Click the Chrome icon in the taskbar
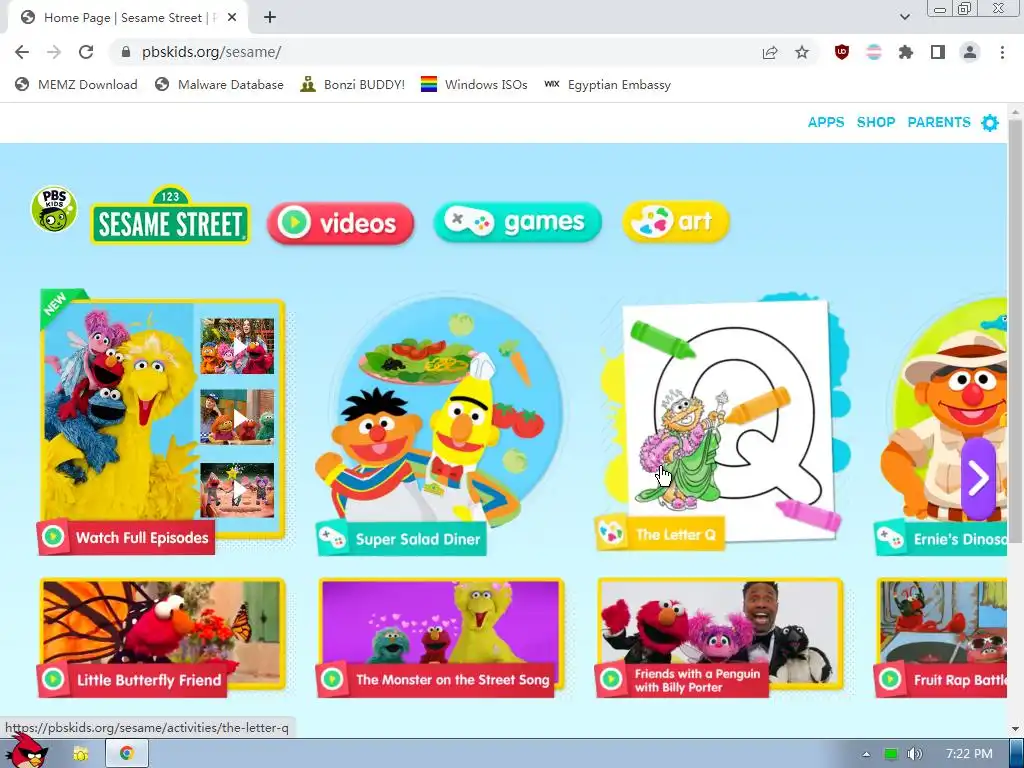 coord(127,754)
